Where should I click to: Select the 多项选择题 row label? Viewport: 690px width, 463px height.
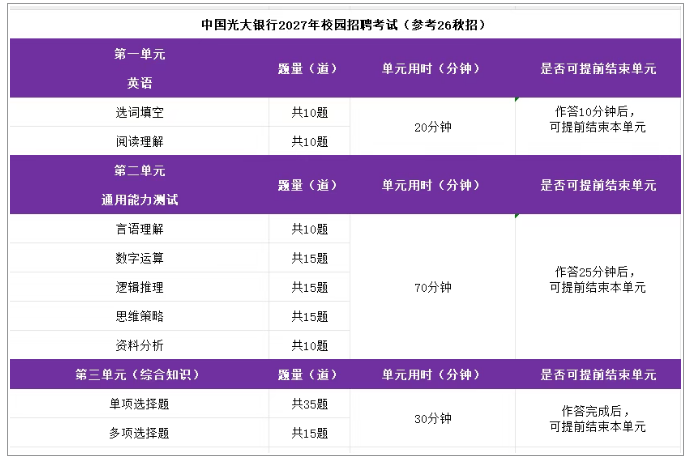click(139, 433)
